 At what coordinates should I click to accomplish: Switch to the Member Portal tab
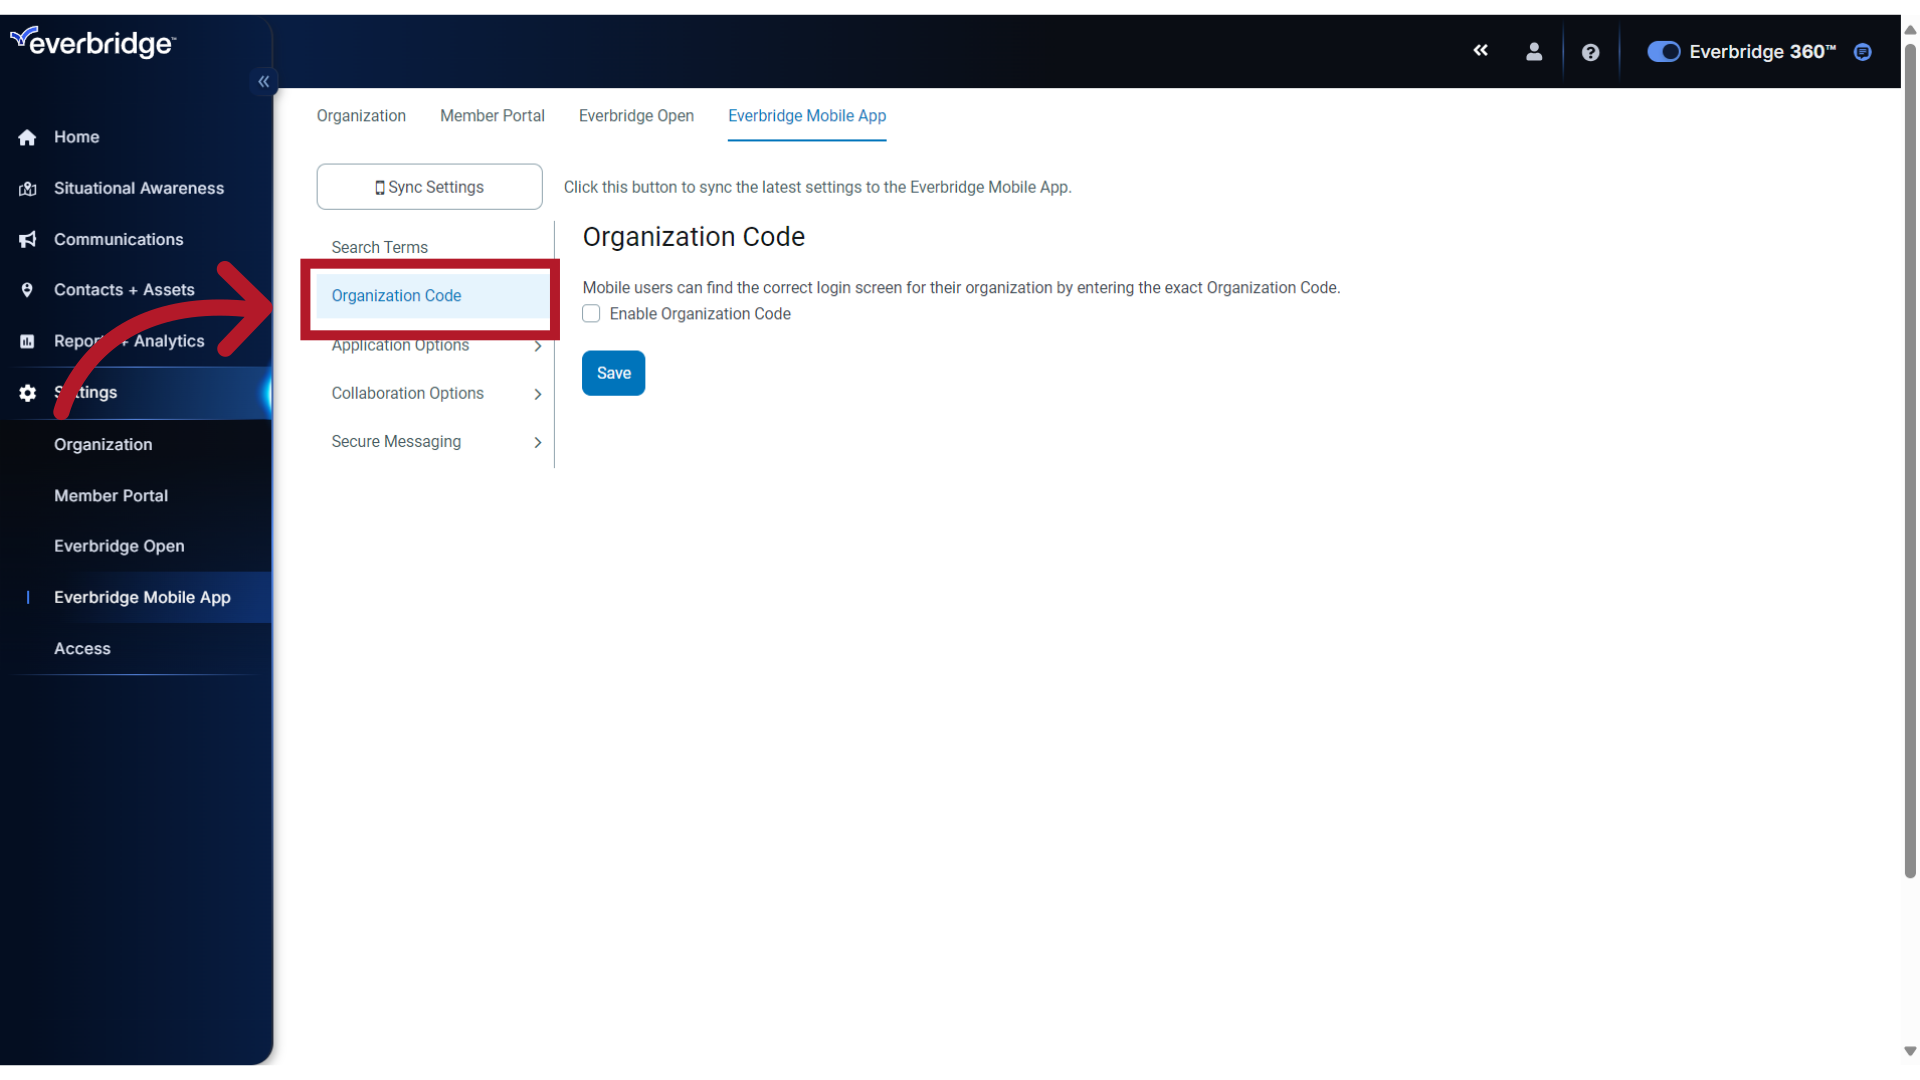pos(492,116)
